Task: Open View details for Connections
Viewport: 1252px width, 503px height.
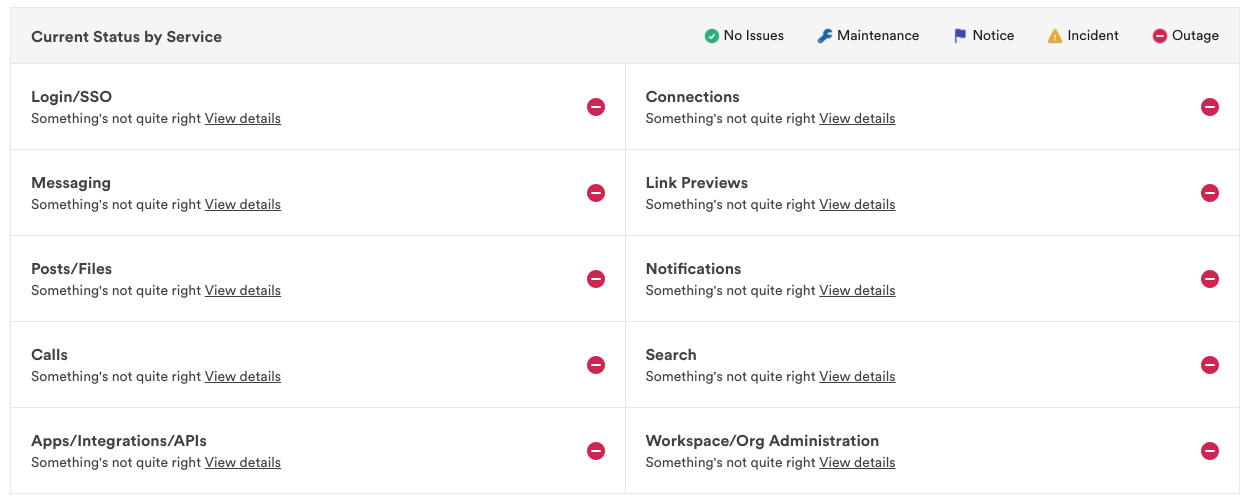Action: point(857,118)
